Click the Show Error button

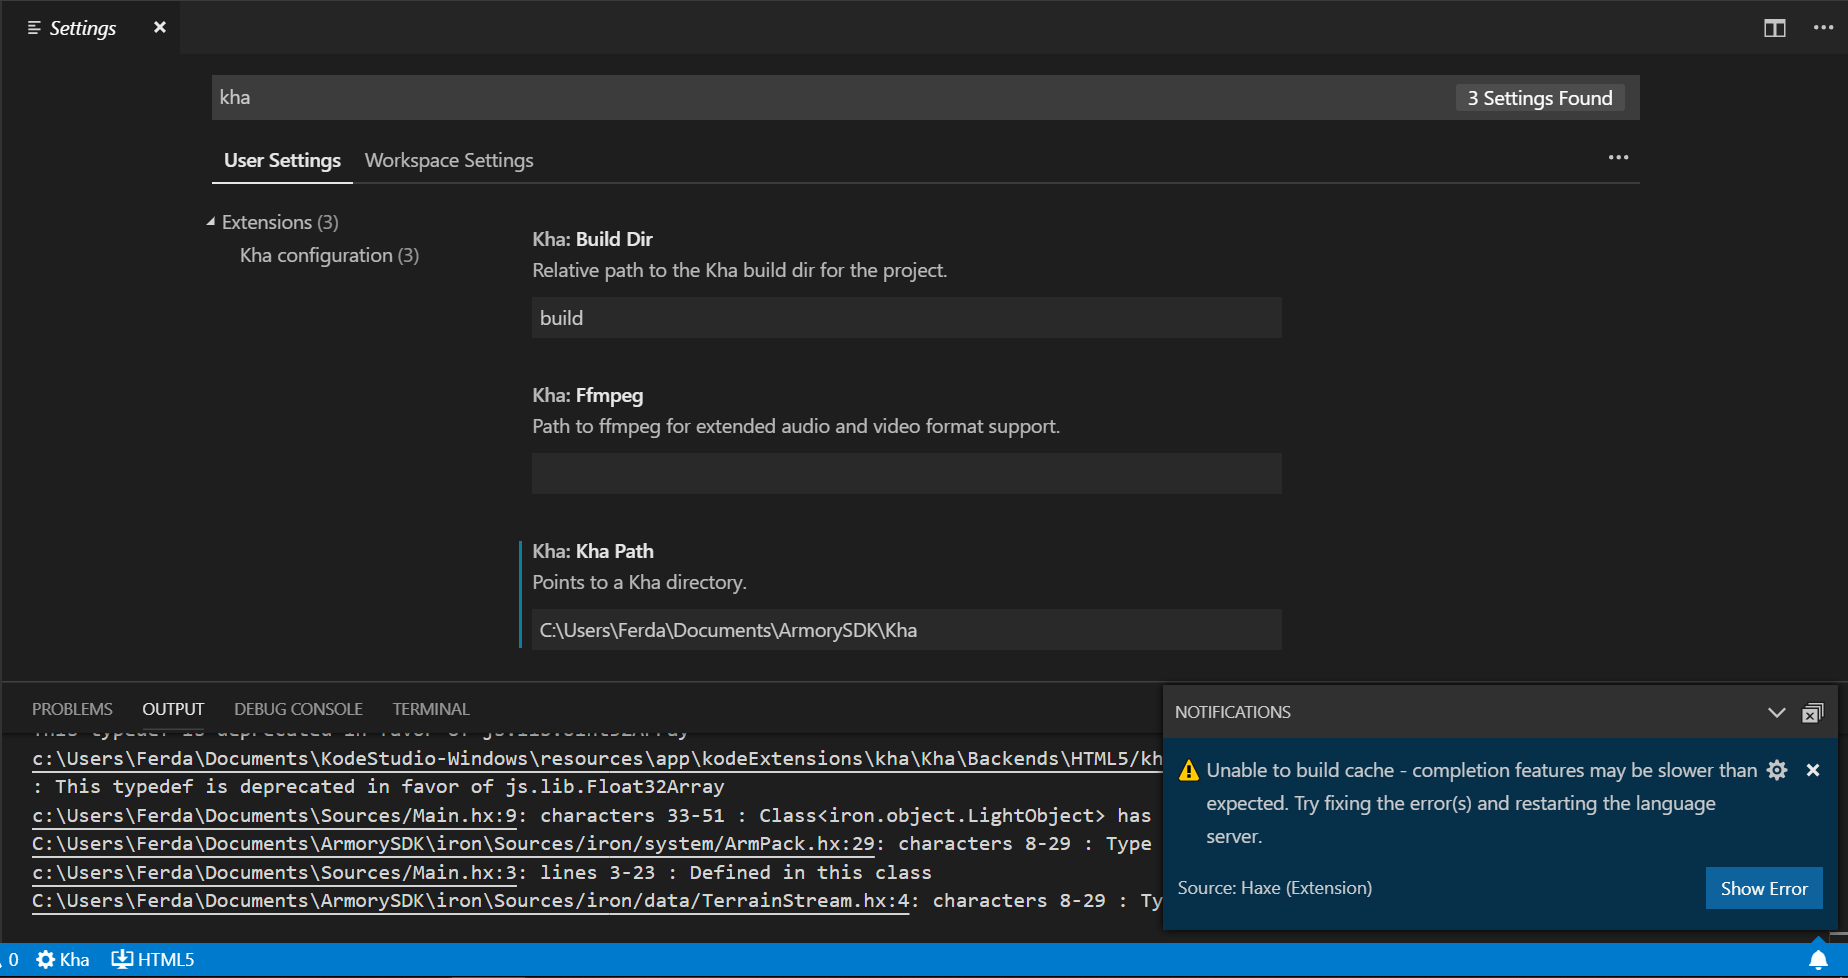1764,888
